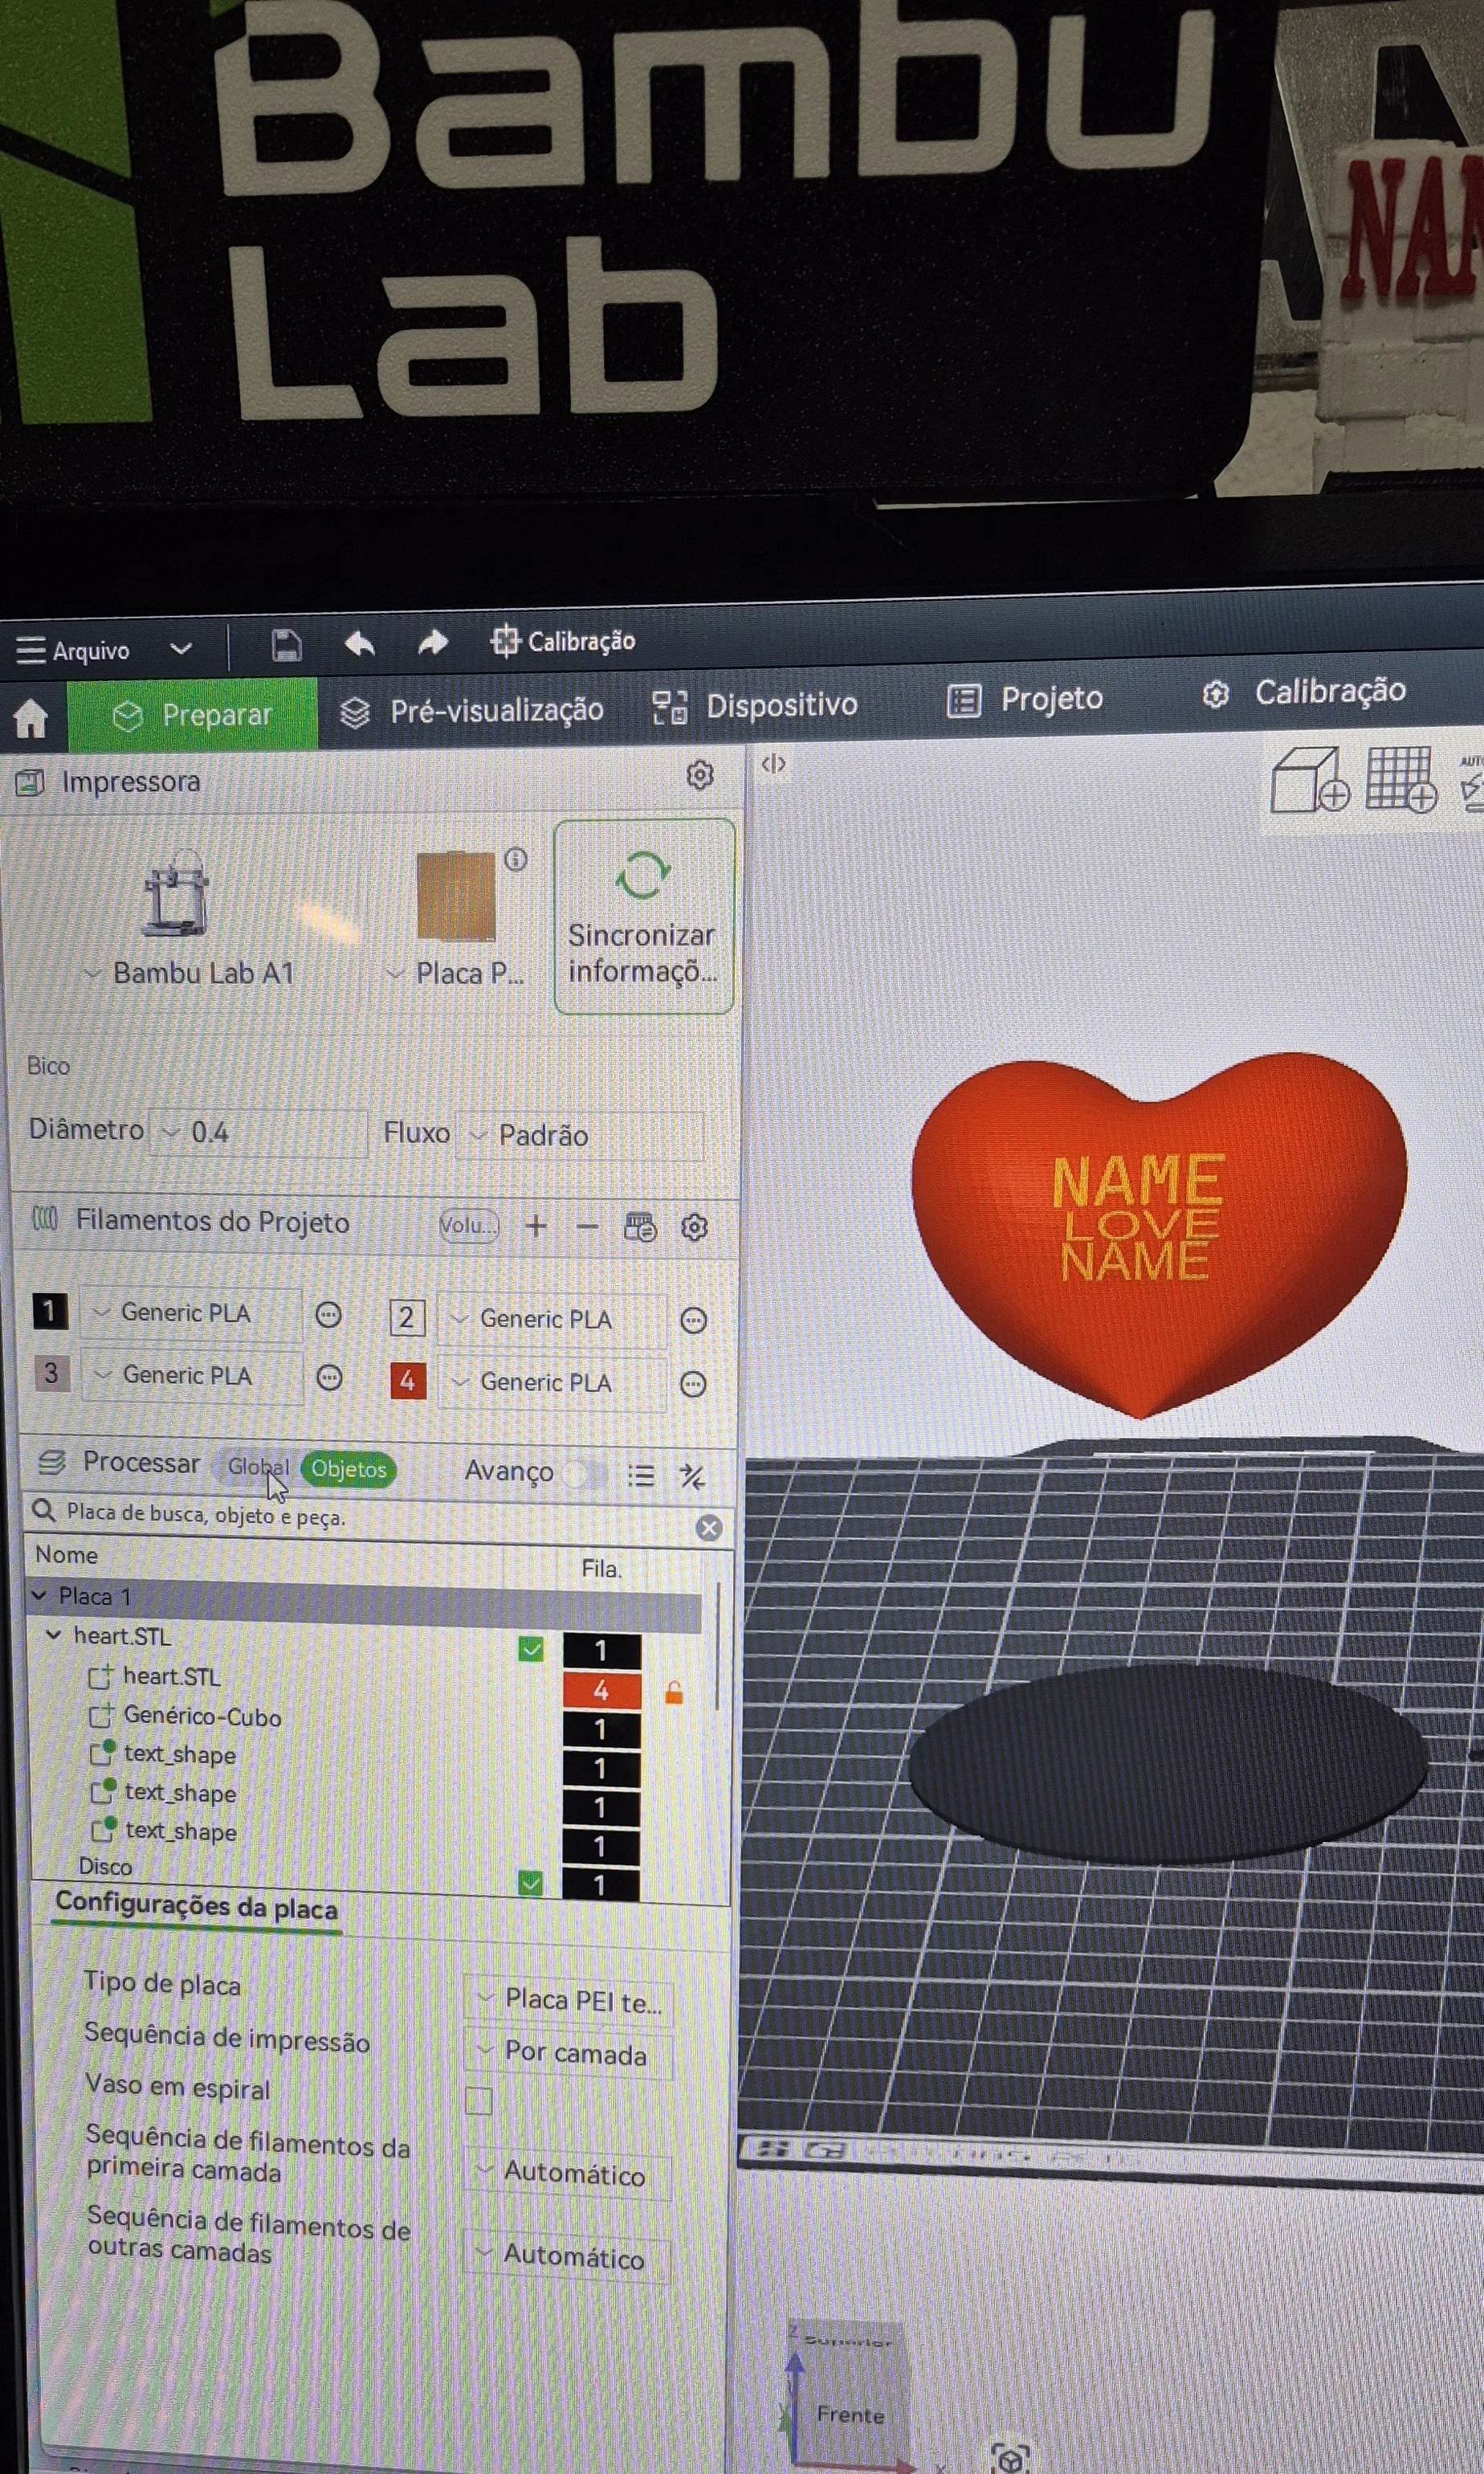Viewport: 1484px width, 2474px height.
Task: Switch process settings to Objetos
Action: click(x=348, y=1469)
